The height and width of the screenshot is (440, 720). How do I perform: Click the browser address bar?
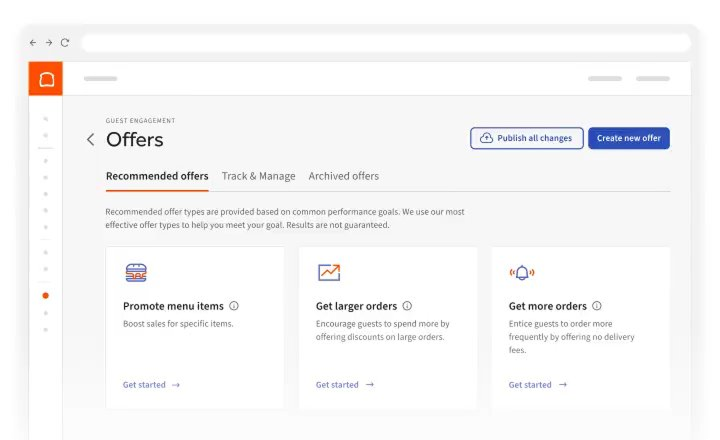[386, 43]
